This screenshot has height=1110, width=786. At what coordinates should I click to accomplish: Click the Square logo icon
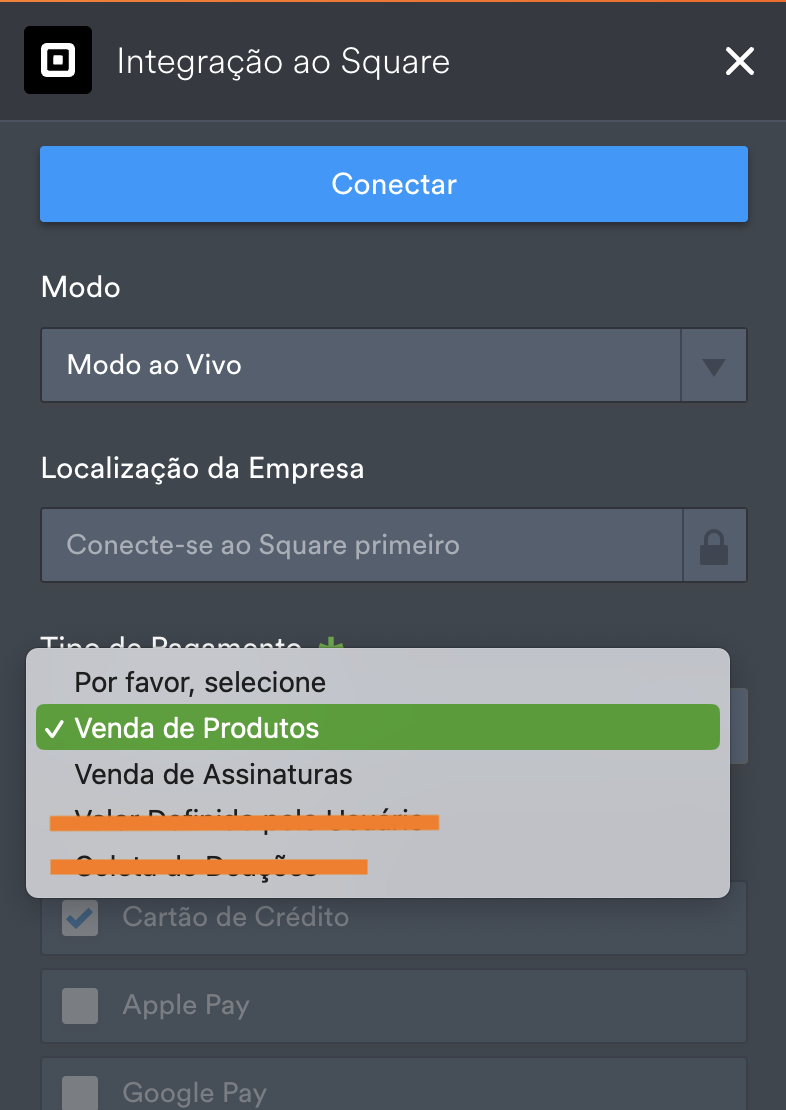pyautogui.click(x=58, y=60)
